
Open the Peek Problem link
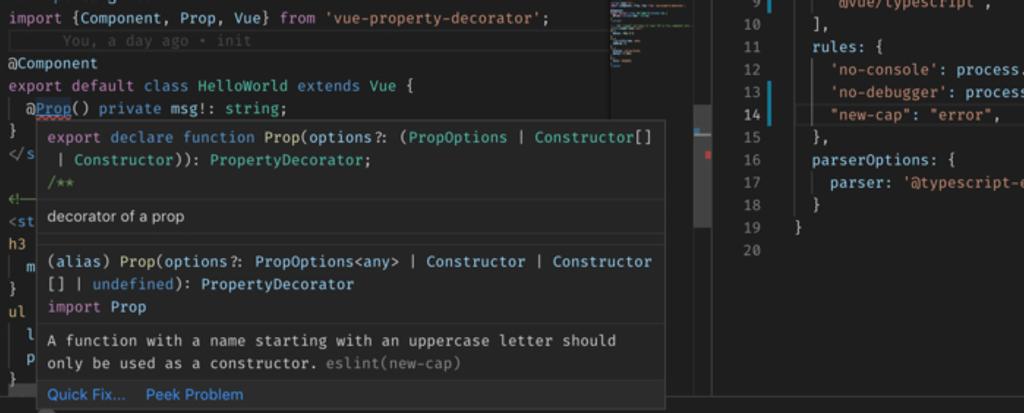pos(195,395)
